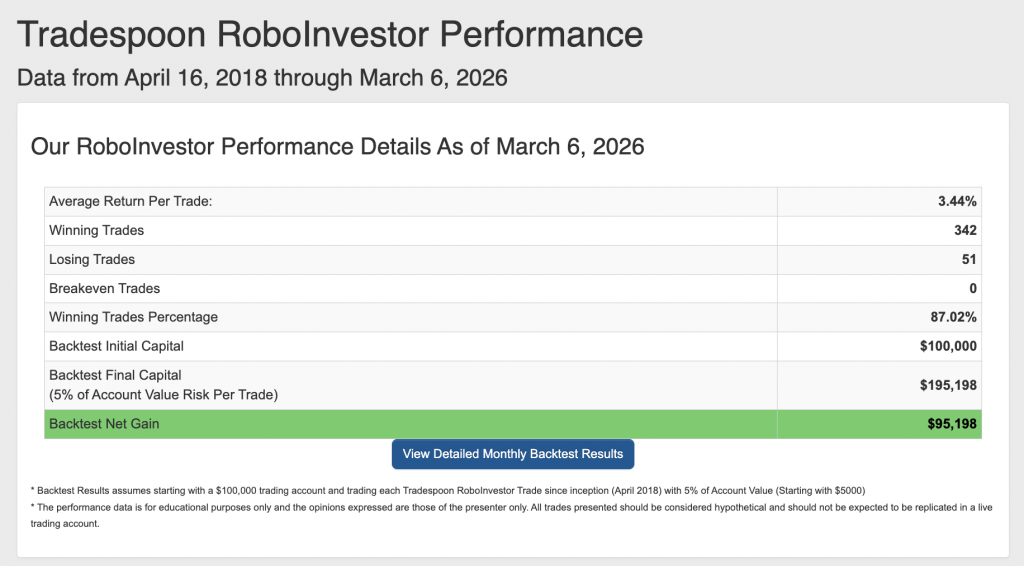This screenshot has width=1024, height=566.
Task: Click the Winning Trades Percentage label
Action: click(133, 318)
